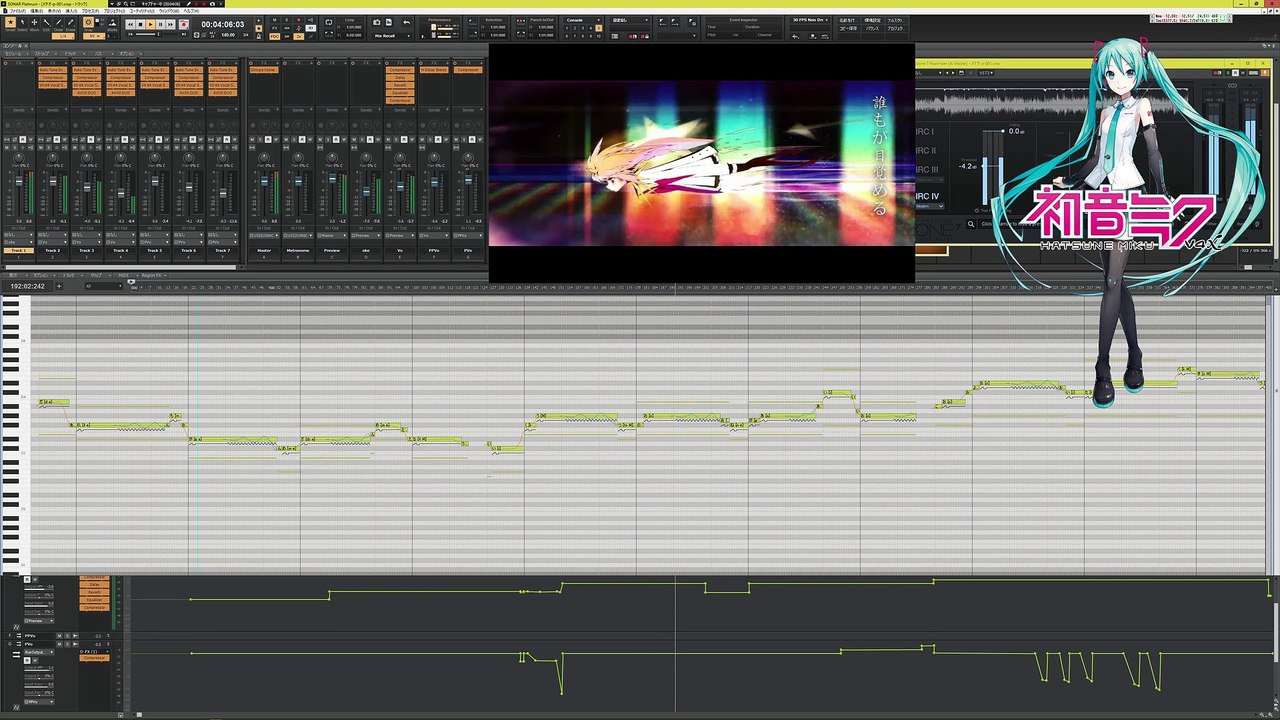
Task: Select the Metronome strip name label
Action: tap(297, 250)
